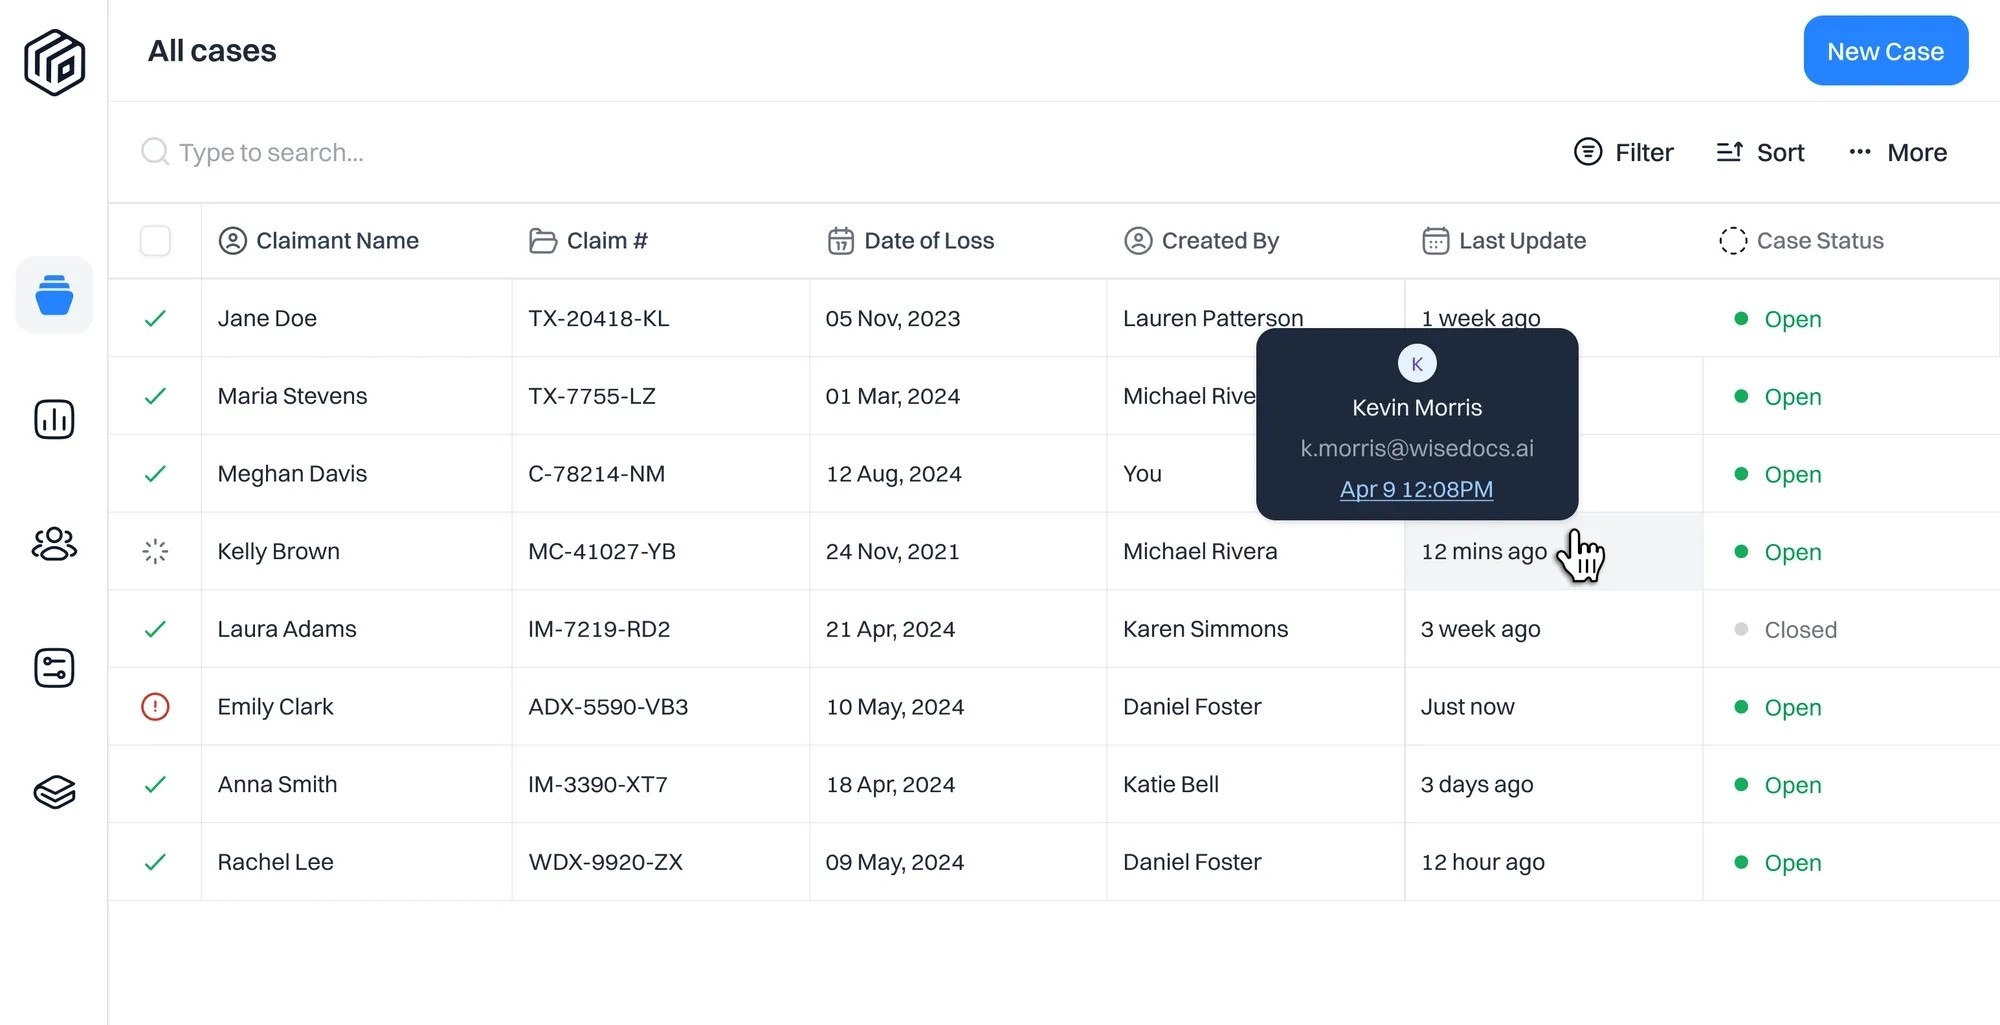Viewport: 2000px width, 1025px height.
Task: Toggle the checkmark for Rachel Lee row
Action: (x=155, y=862)
